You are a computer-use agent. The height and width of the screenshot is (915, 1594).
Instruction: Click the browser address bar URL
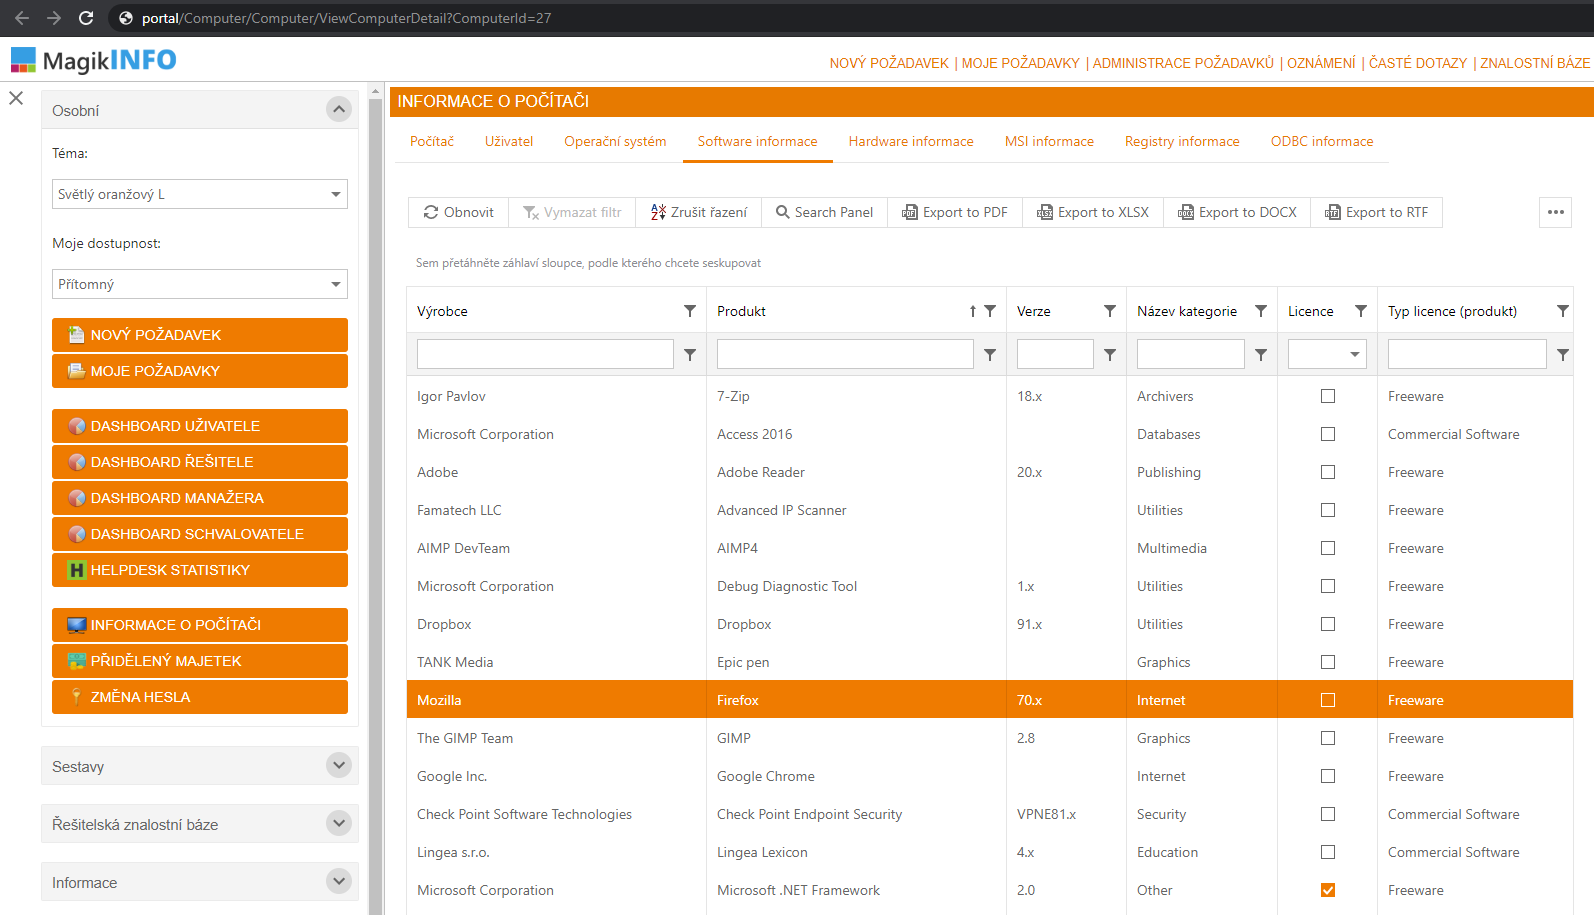346,18
